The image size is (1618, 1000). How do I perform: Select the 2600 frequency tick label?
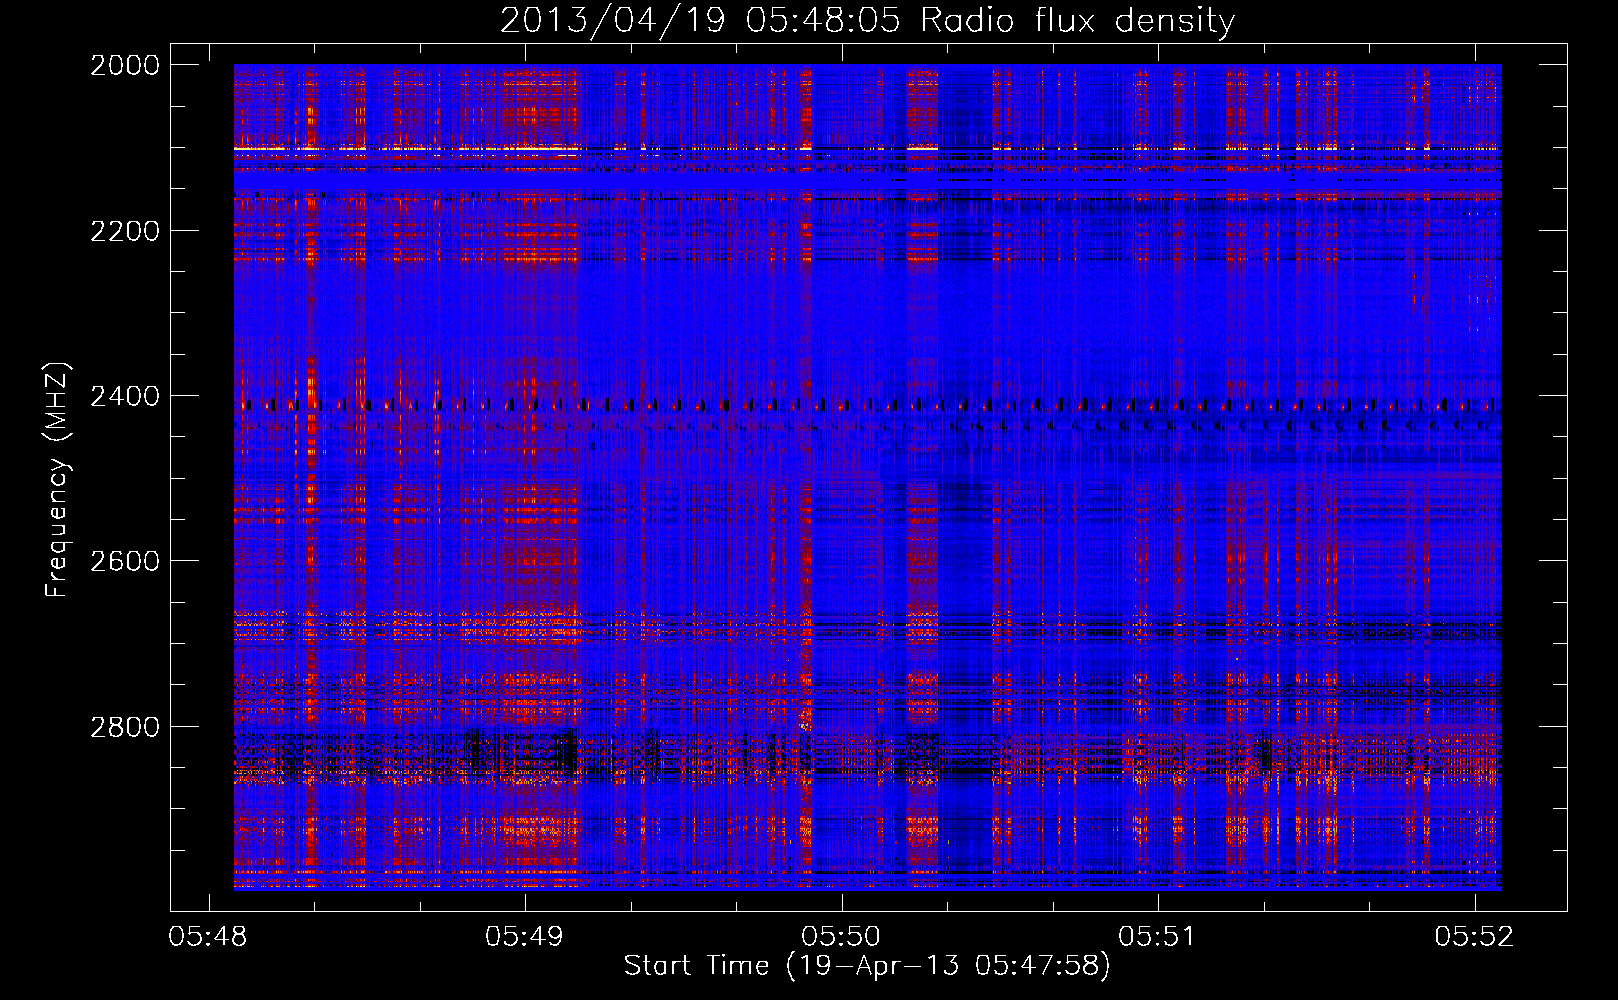[x=125, y=561]
